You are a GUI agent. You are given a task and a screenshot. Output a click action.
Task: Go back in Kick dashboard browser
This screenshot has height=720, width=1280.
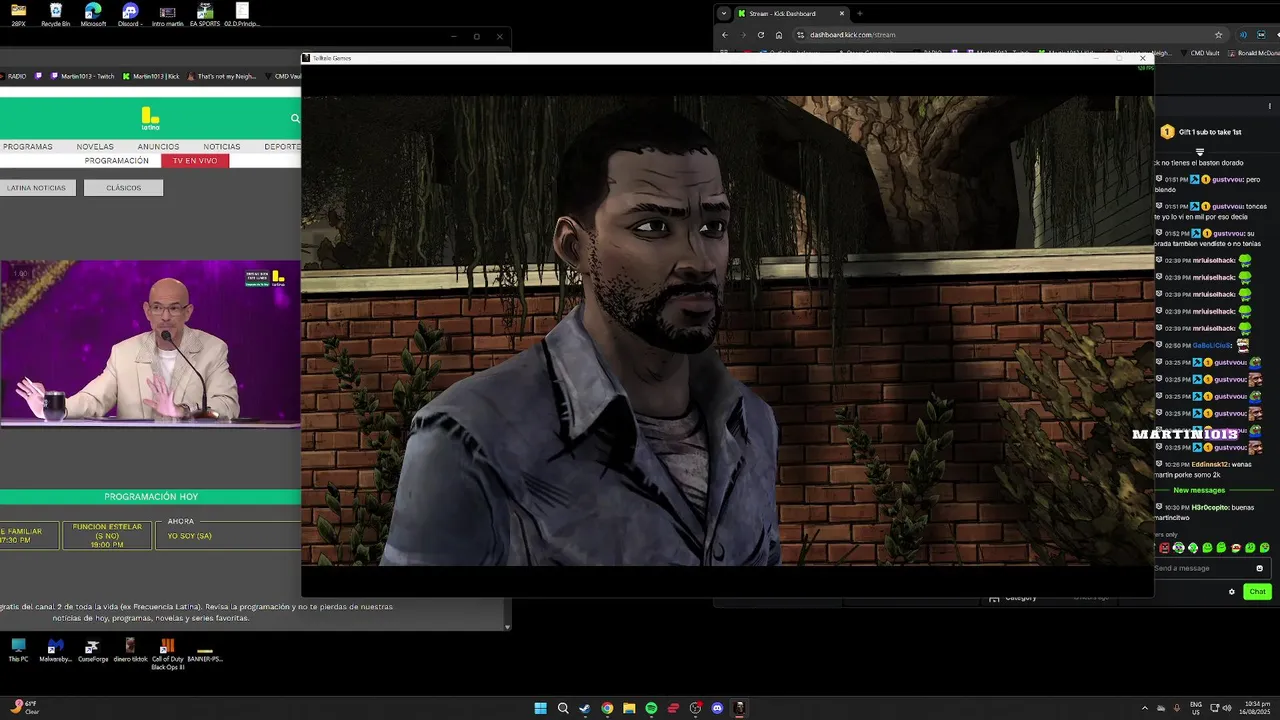point(726,34)
